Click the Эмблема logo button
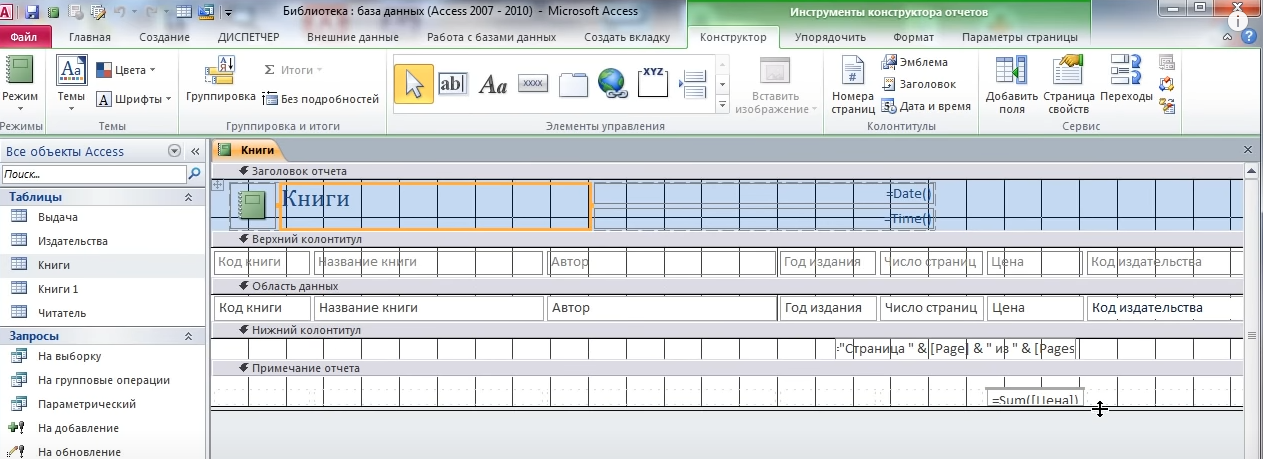The image size is (1263, 459). pos(915,62)
